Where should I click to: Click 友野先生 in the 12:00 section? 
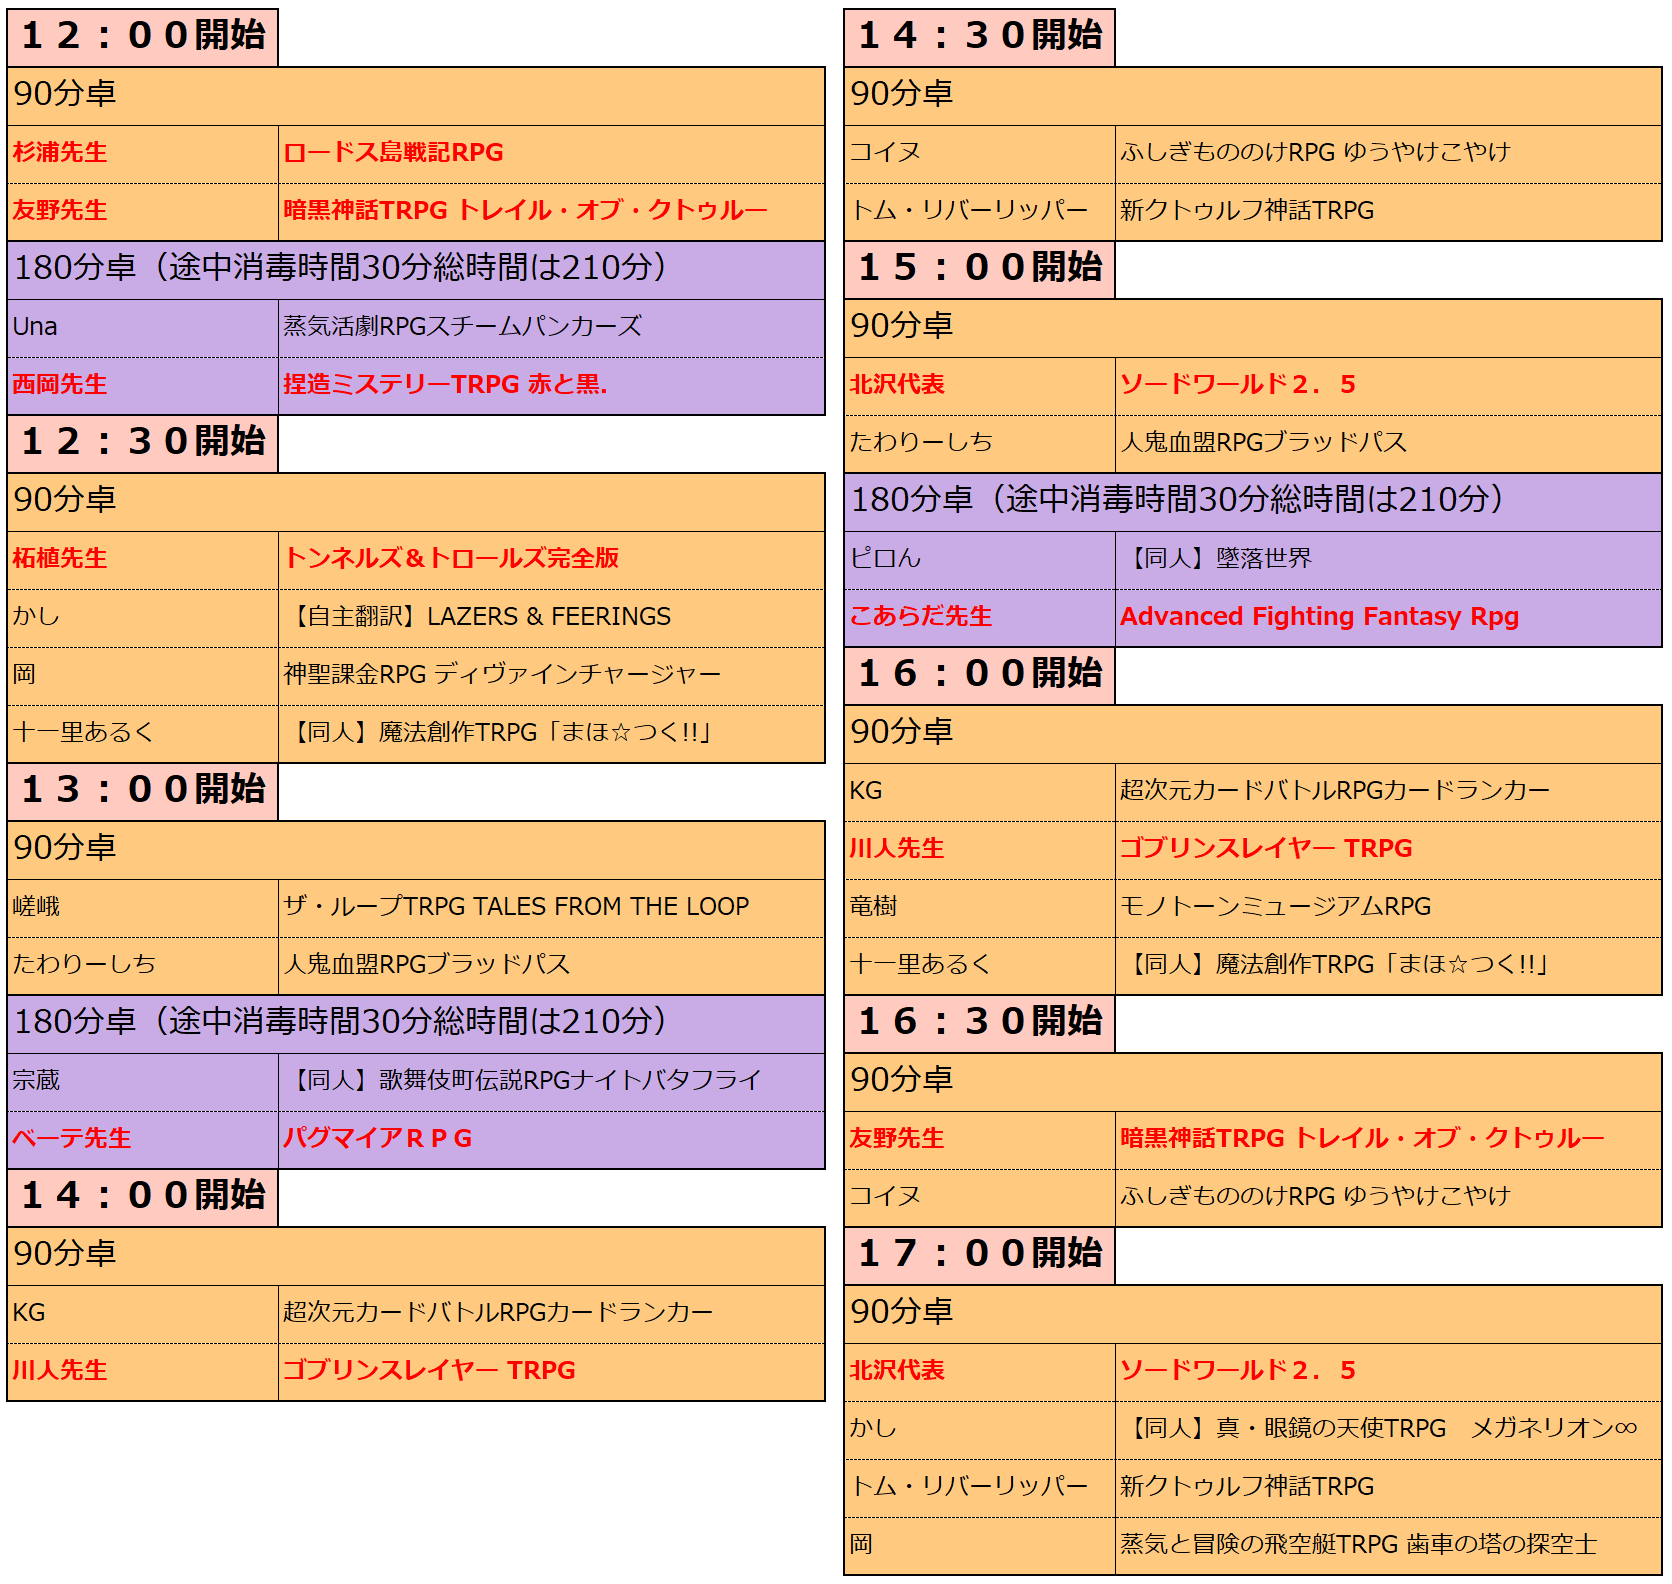(x=60, y=210)
